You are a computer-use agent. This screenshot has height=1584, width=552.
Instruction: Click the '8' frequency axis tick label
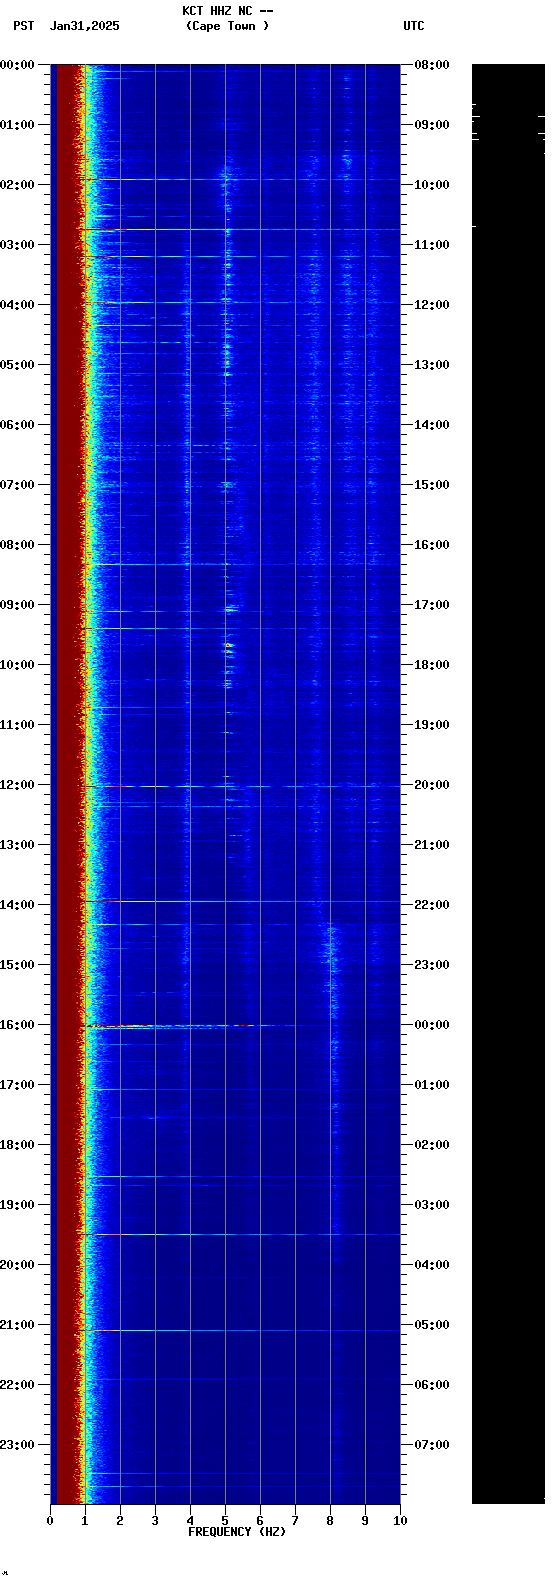point(330,1521)
